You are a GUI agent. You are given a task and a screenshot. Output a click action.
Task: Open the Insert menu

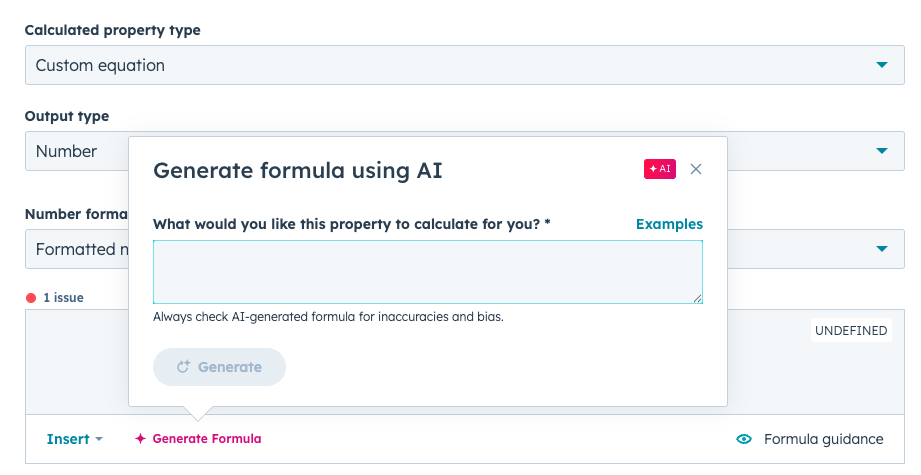(68, 439)
